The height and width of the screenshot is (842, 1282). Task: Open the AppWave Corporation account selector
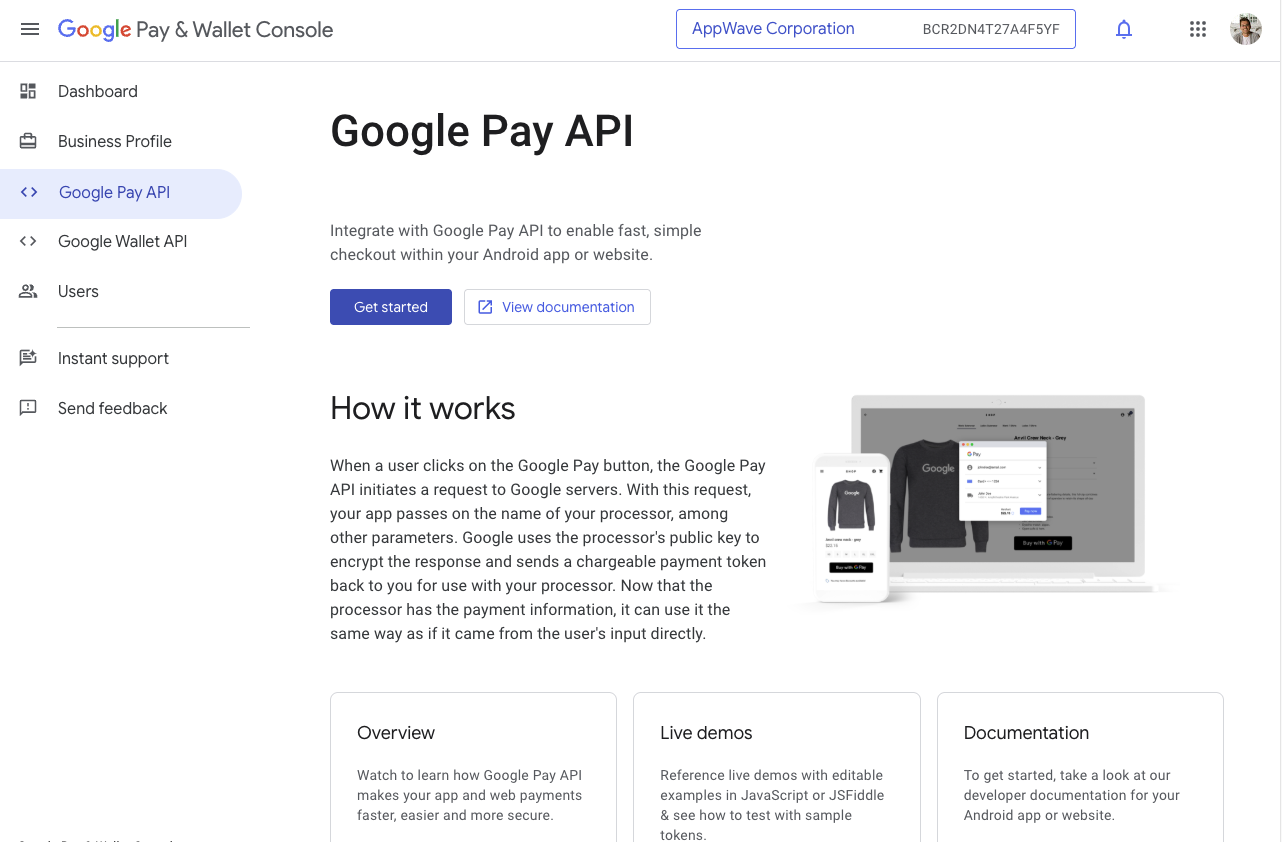click(875, 29)
